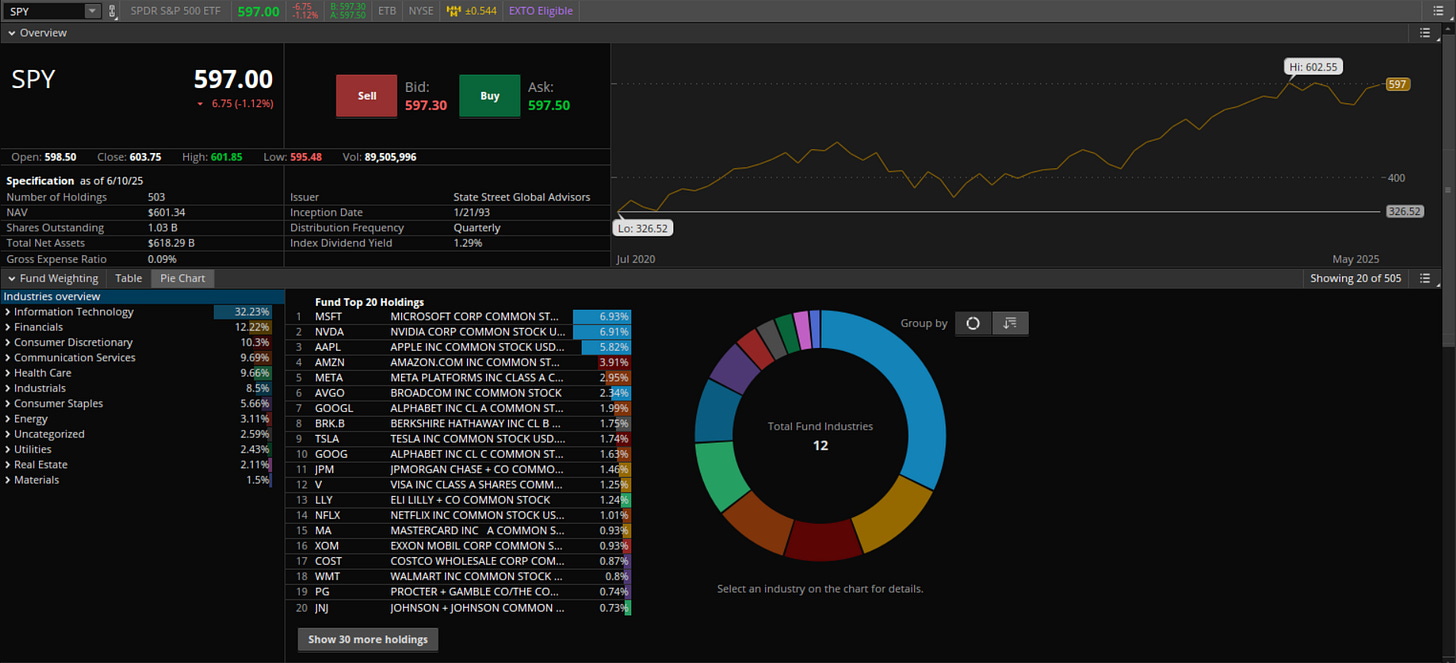Viewport: 1456px width, 663px height.
Task: Select the XOM holding row
Action: tap(460, 546)
